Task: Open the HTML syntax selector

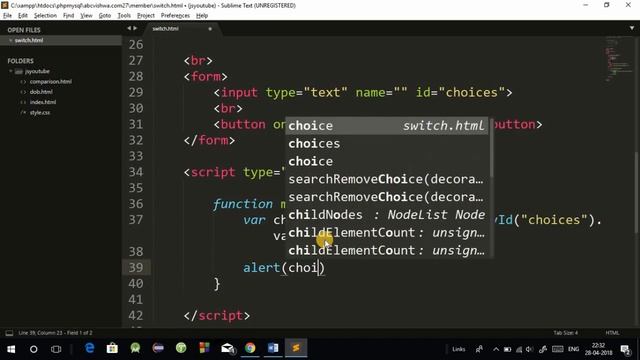Action: pos(612,333)
